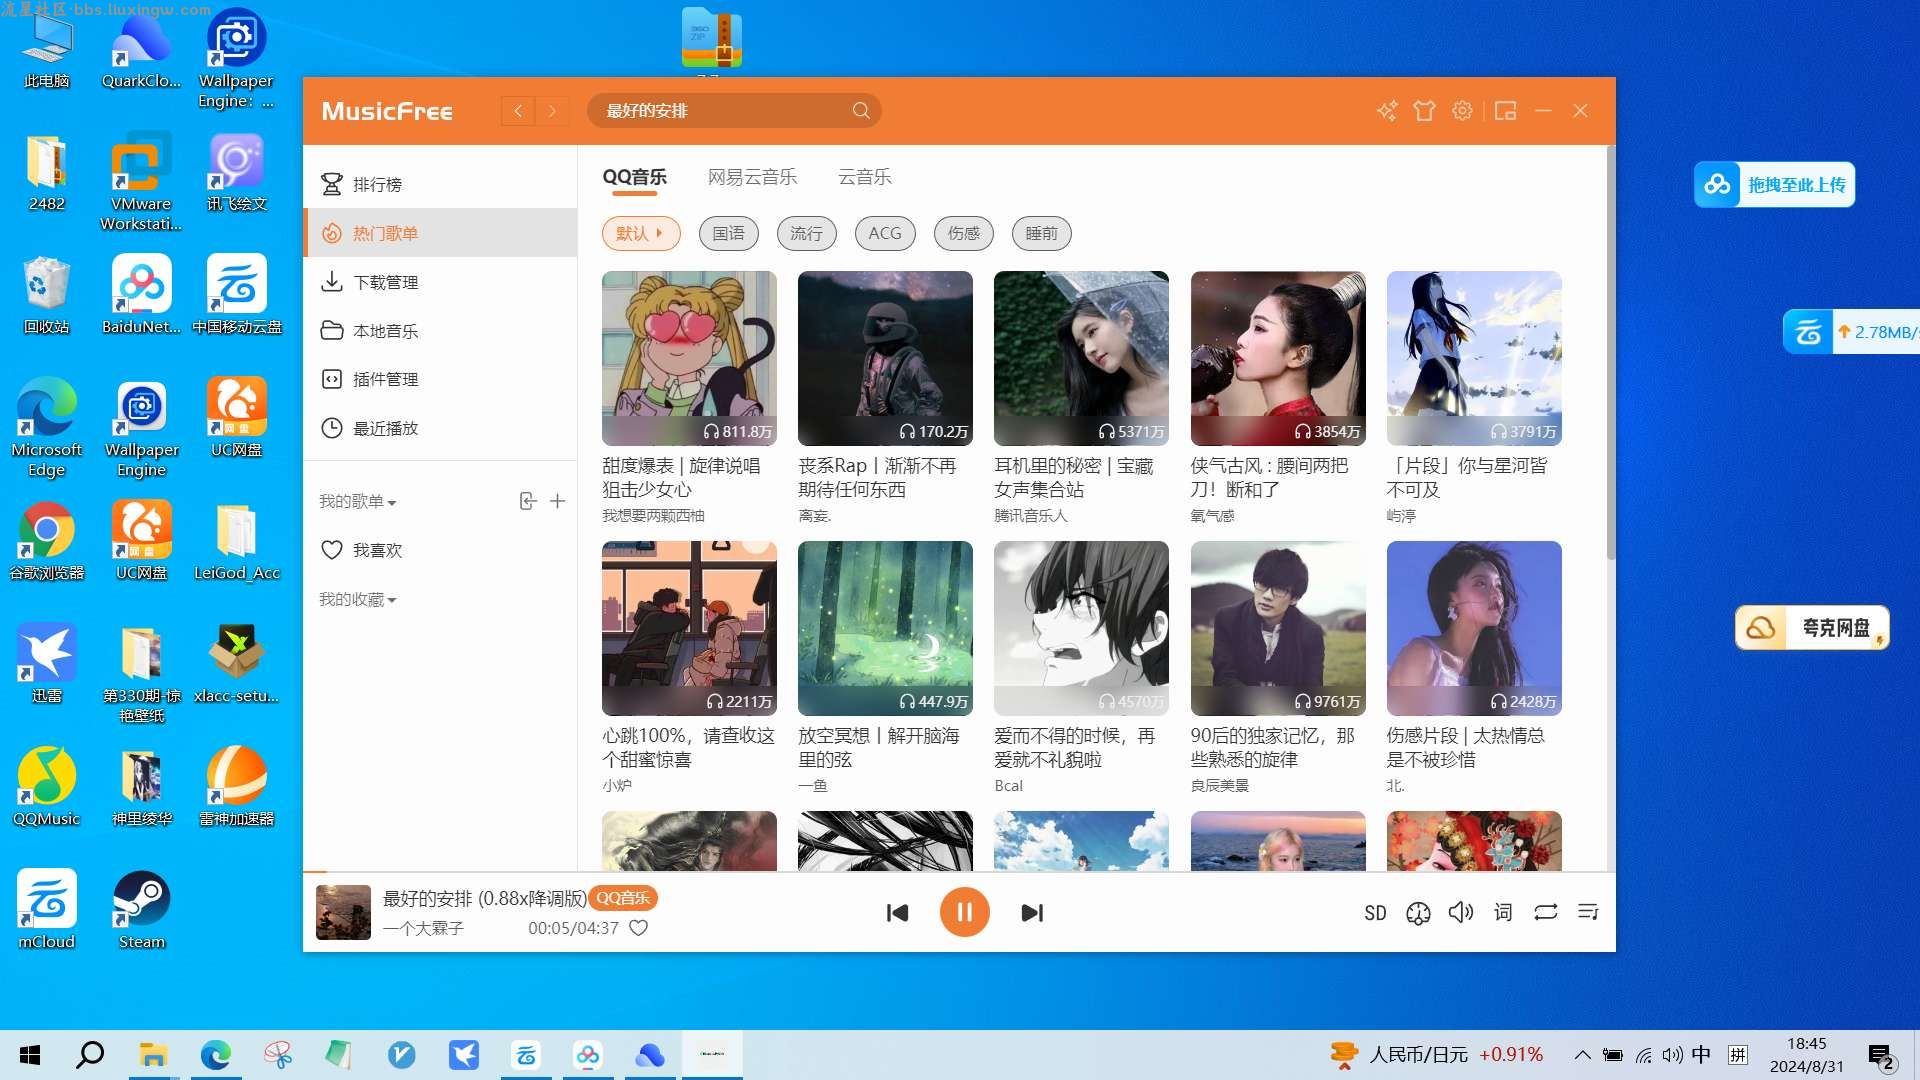
Task: Click the 拖拽至此上传 Baidu widget
Action: (x=1774, y=185)
